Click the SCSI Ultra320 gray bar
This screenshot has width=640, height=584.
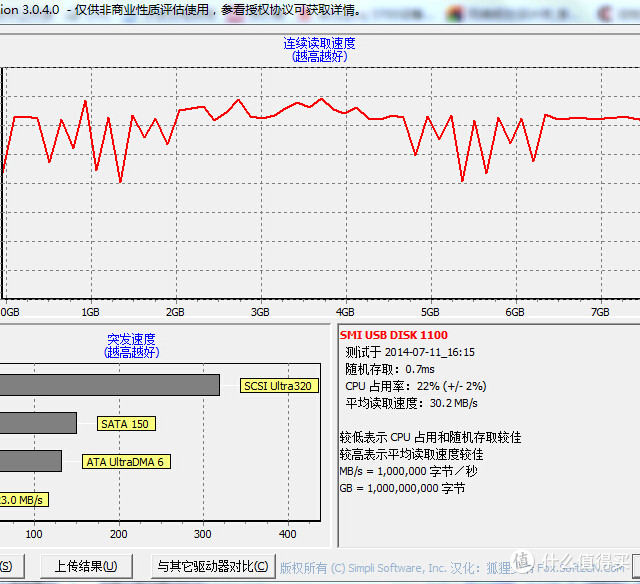pyautogui.click(x=109, y=385)
